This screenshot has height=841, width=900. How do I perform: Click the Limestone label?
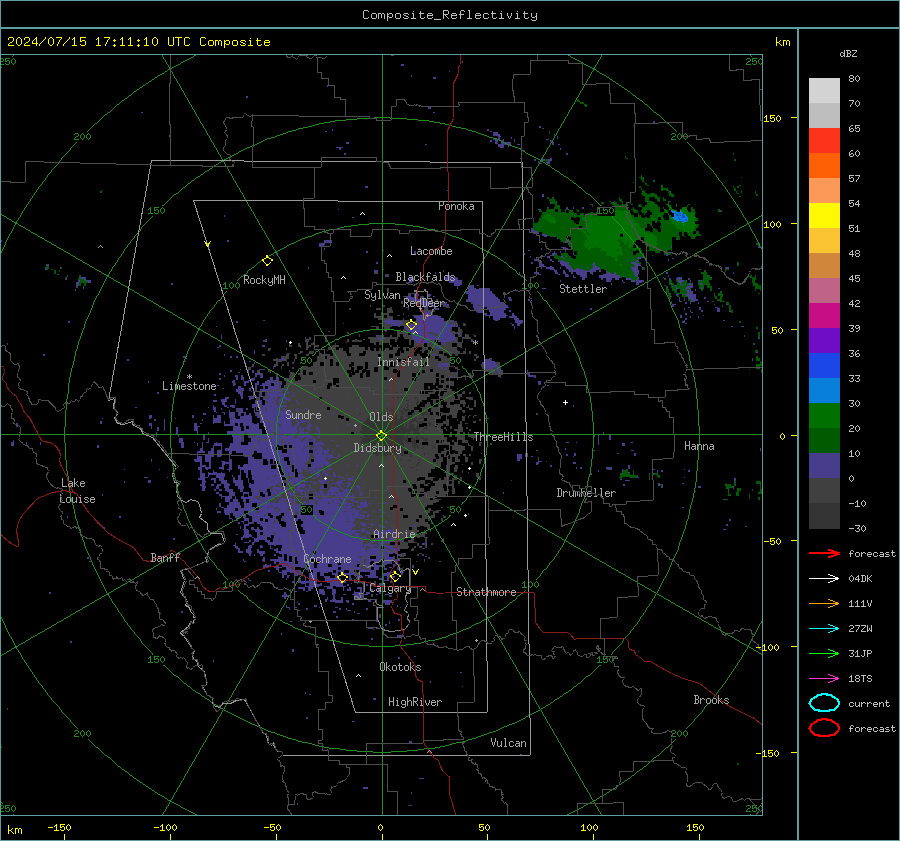tap(189, 386)
